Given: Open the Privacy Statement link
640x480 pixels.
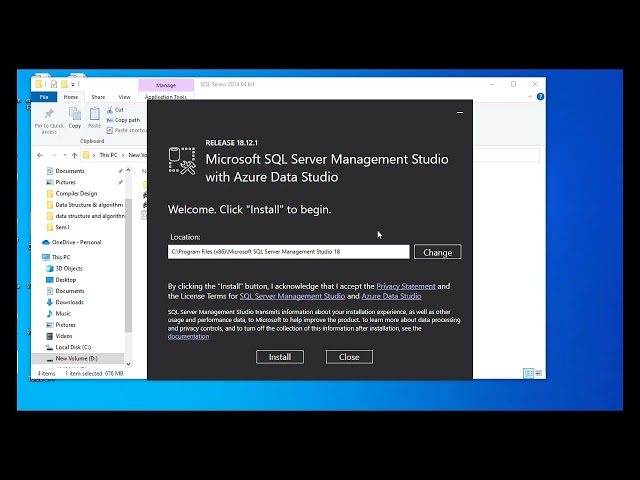Looking at the screenshot, I should click(406, 286).
